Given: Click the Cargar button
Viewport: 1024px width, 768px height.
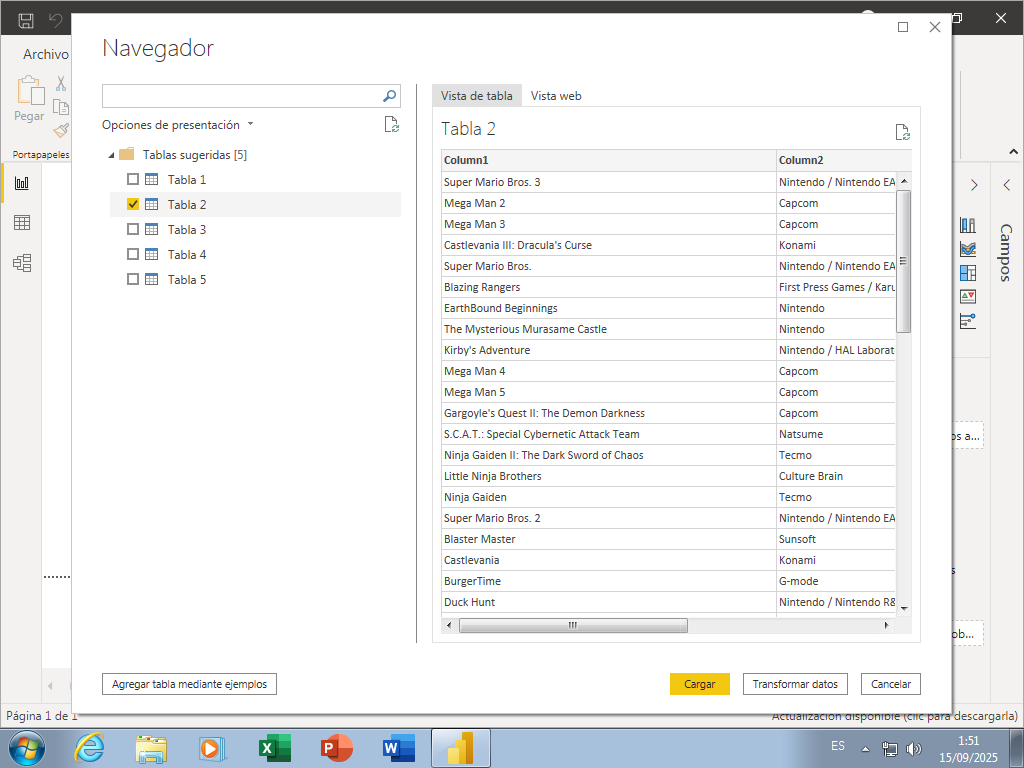Looking at the screenshot, I should pyautogui.click(x=699, y=684).
